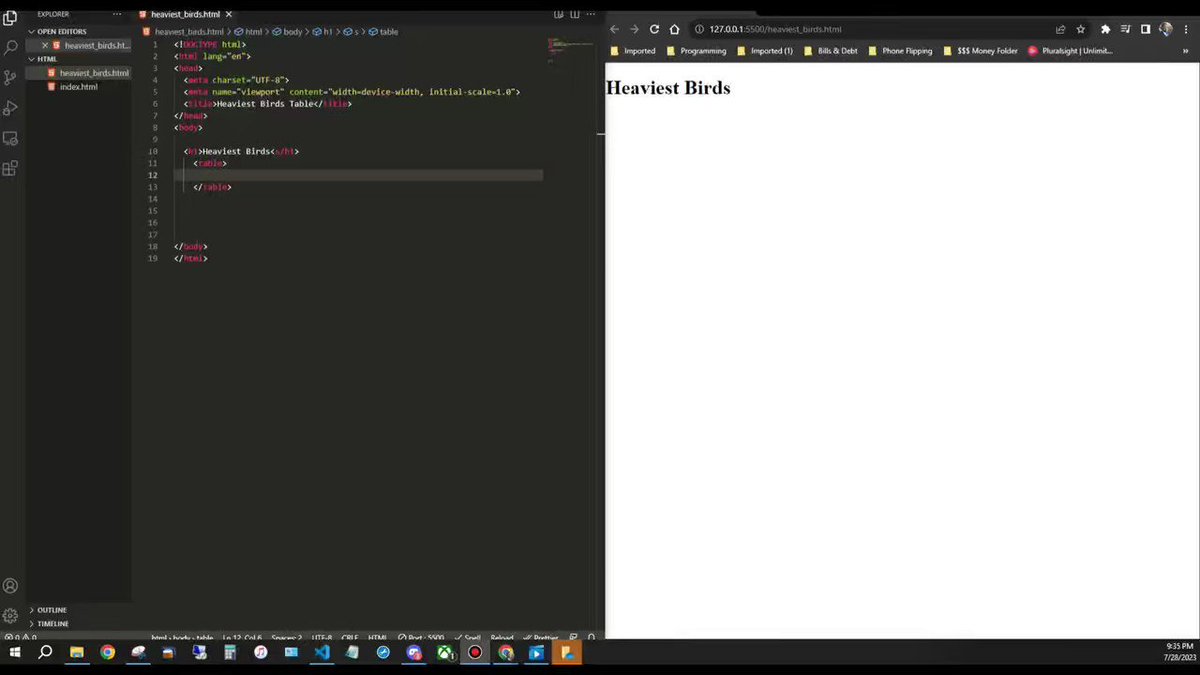Open Windows taskbar search
The height and width of the screenshot is (675, 1200).
(45, 652)
